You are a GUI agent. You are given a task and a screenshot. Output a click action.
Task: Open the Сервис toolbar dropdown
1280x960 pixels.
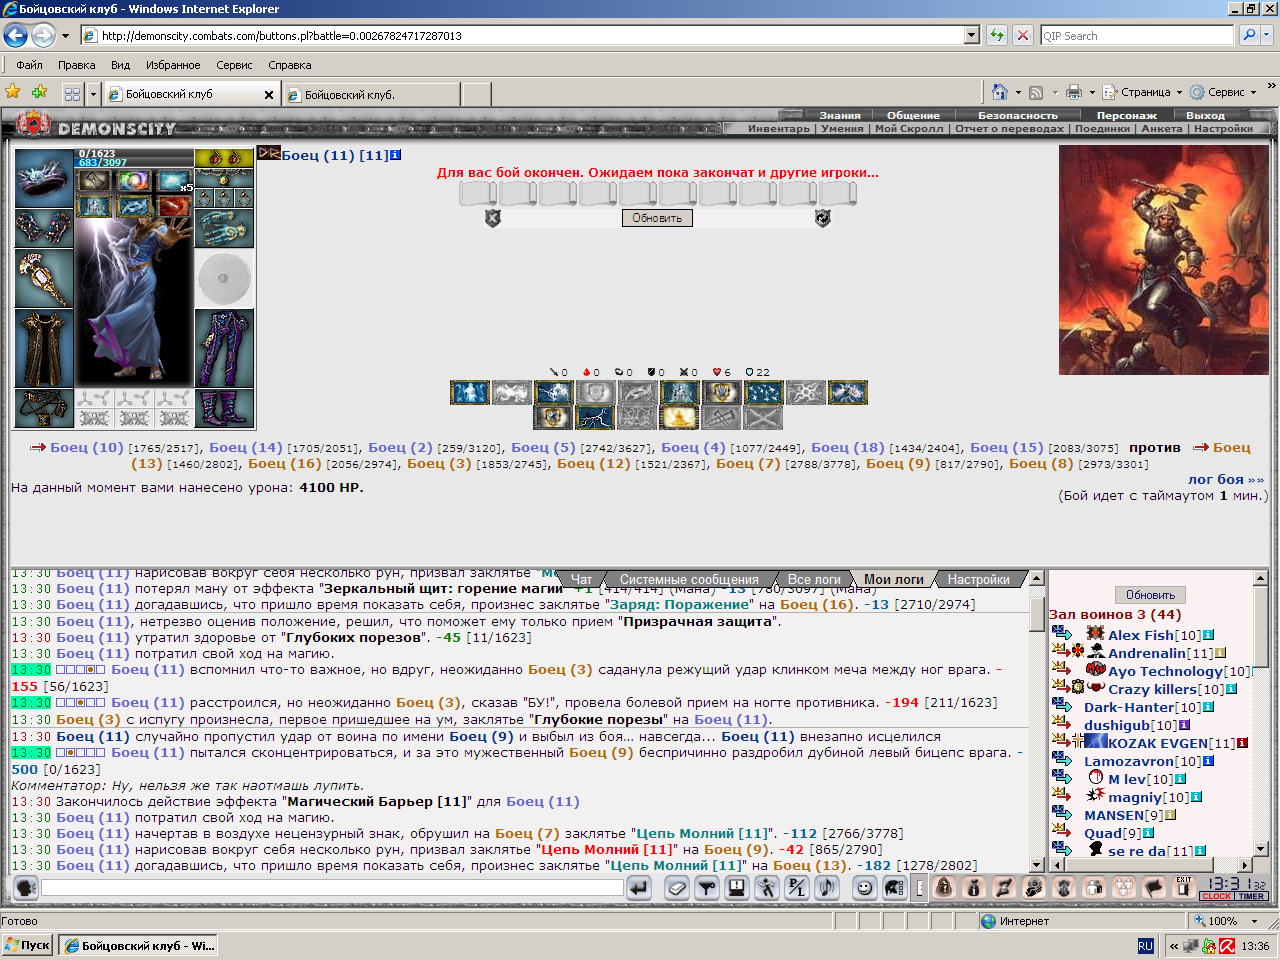(x=1223, y=92)
